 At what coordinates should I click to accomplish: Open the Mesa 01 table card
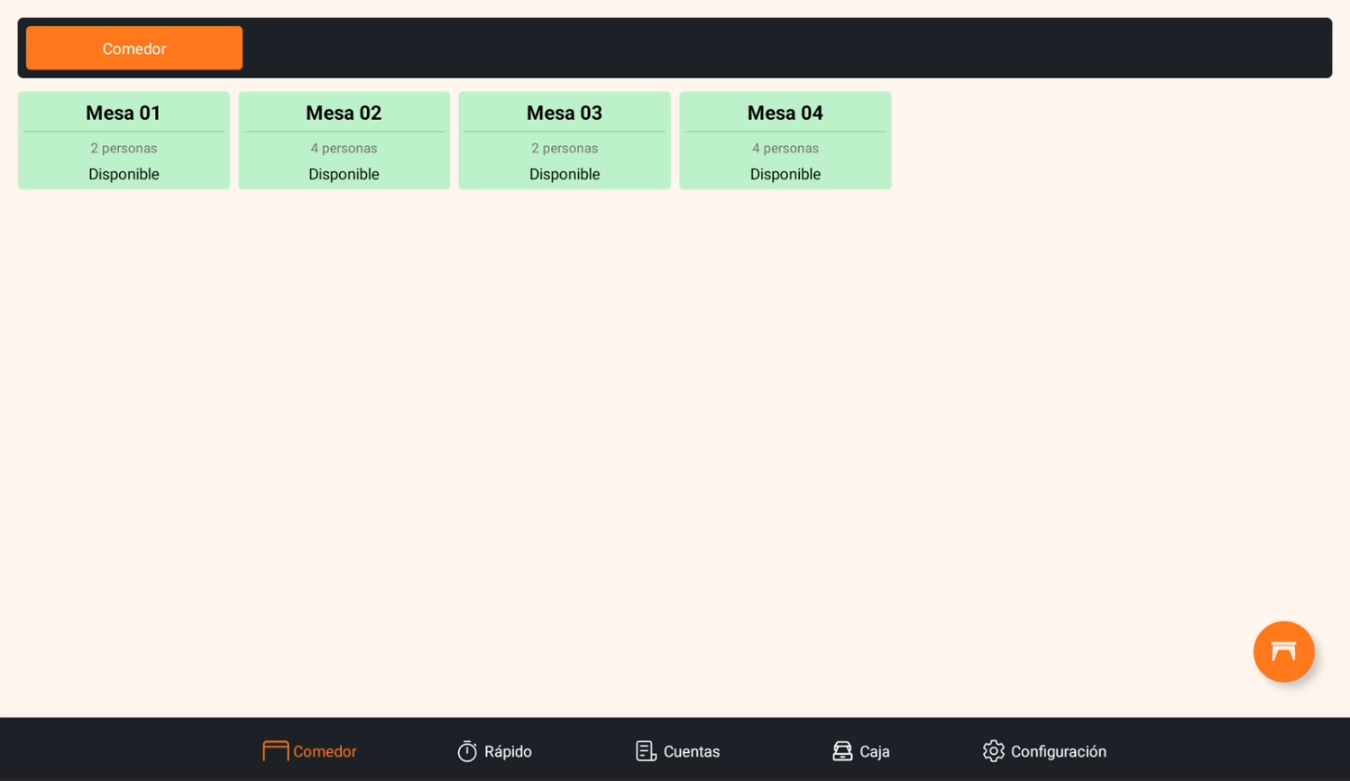pos(124,140)
